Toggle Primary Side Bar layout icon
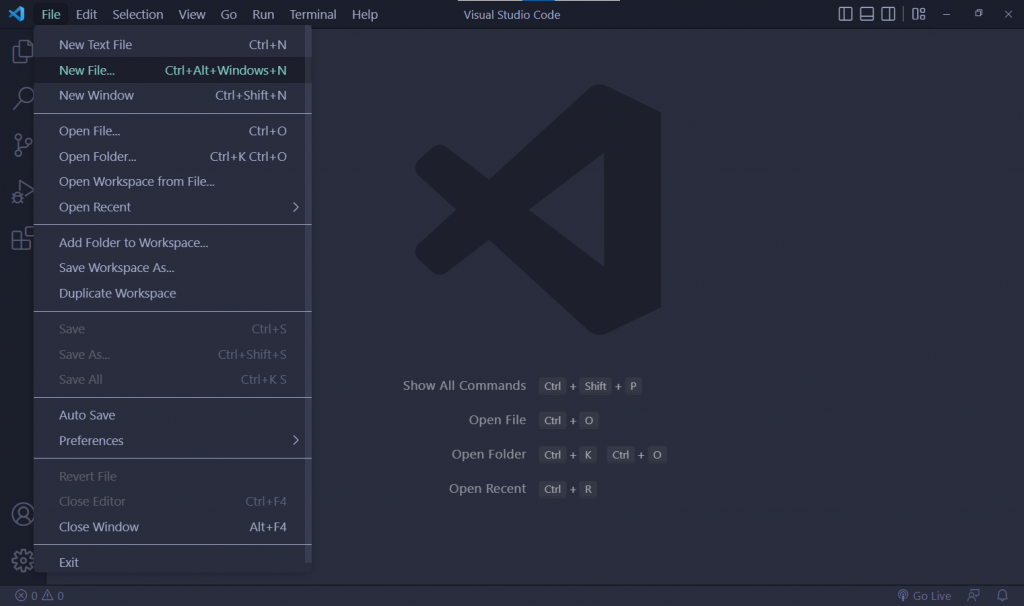 tap(845, 14)
